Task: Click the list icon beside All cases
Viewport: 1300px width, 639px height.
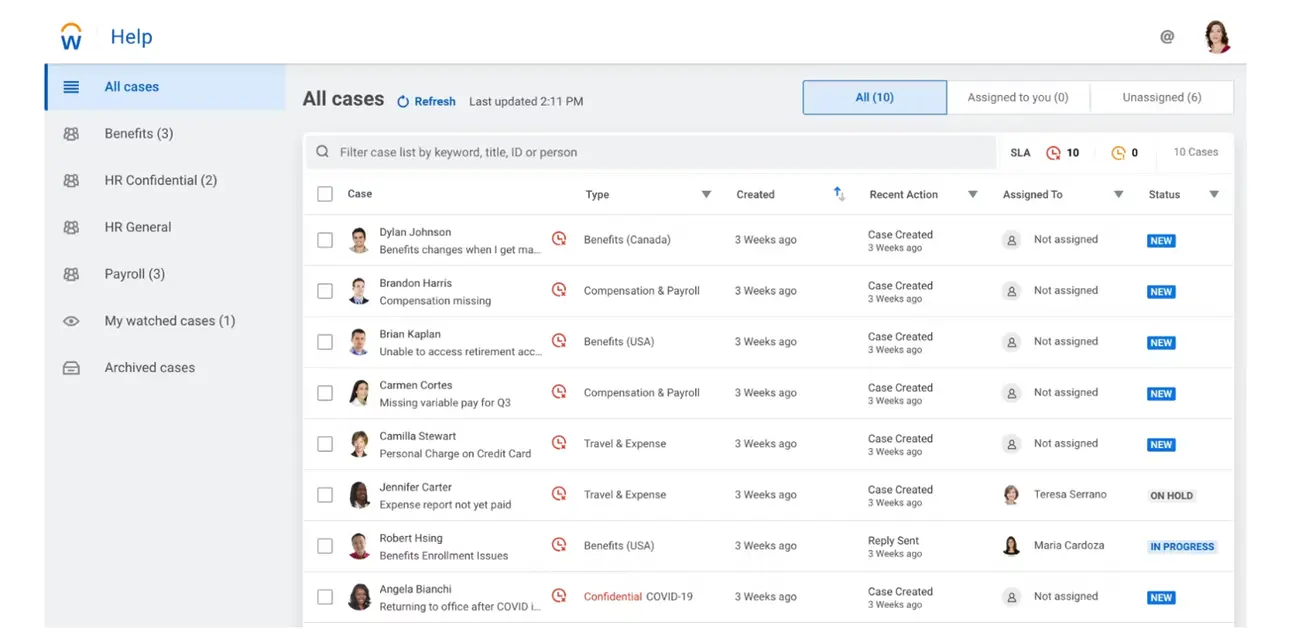Action: pos(70,86)
